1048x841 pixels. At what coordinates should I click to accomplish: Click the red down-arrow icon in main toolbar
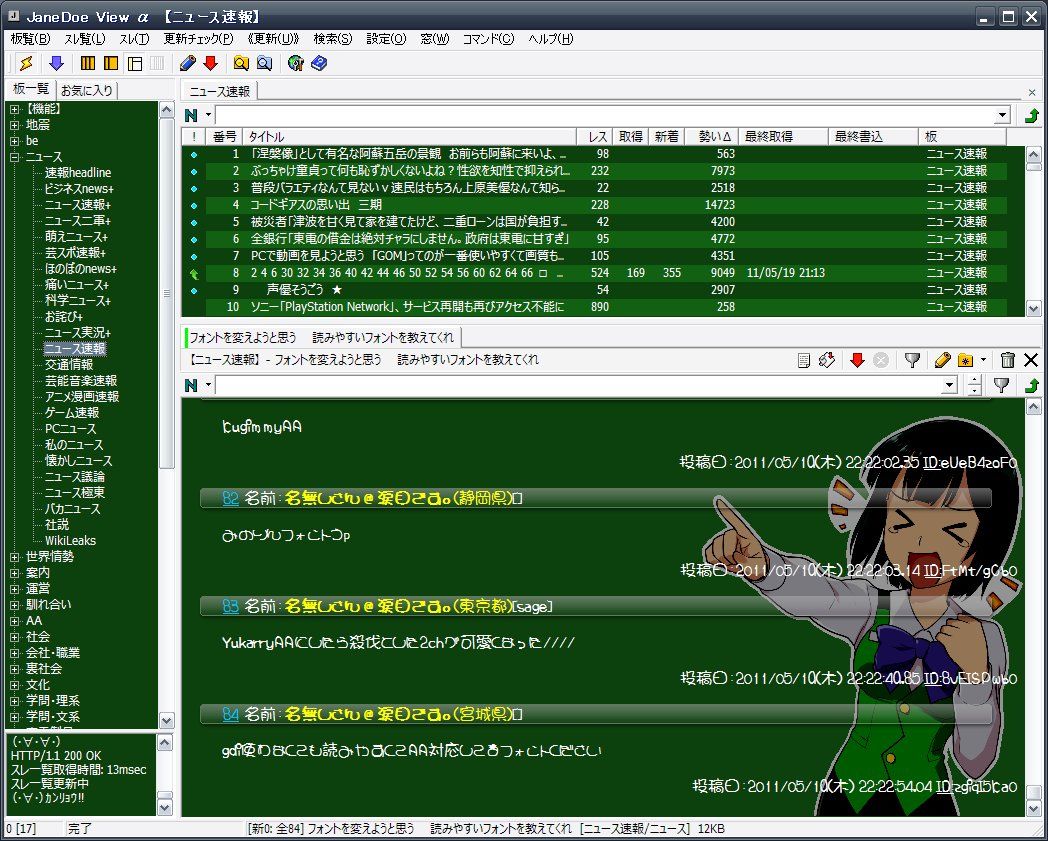pyautogui.click(x=211, y=63)
